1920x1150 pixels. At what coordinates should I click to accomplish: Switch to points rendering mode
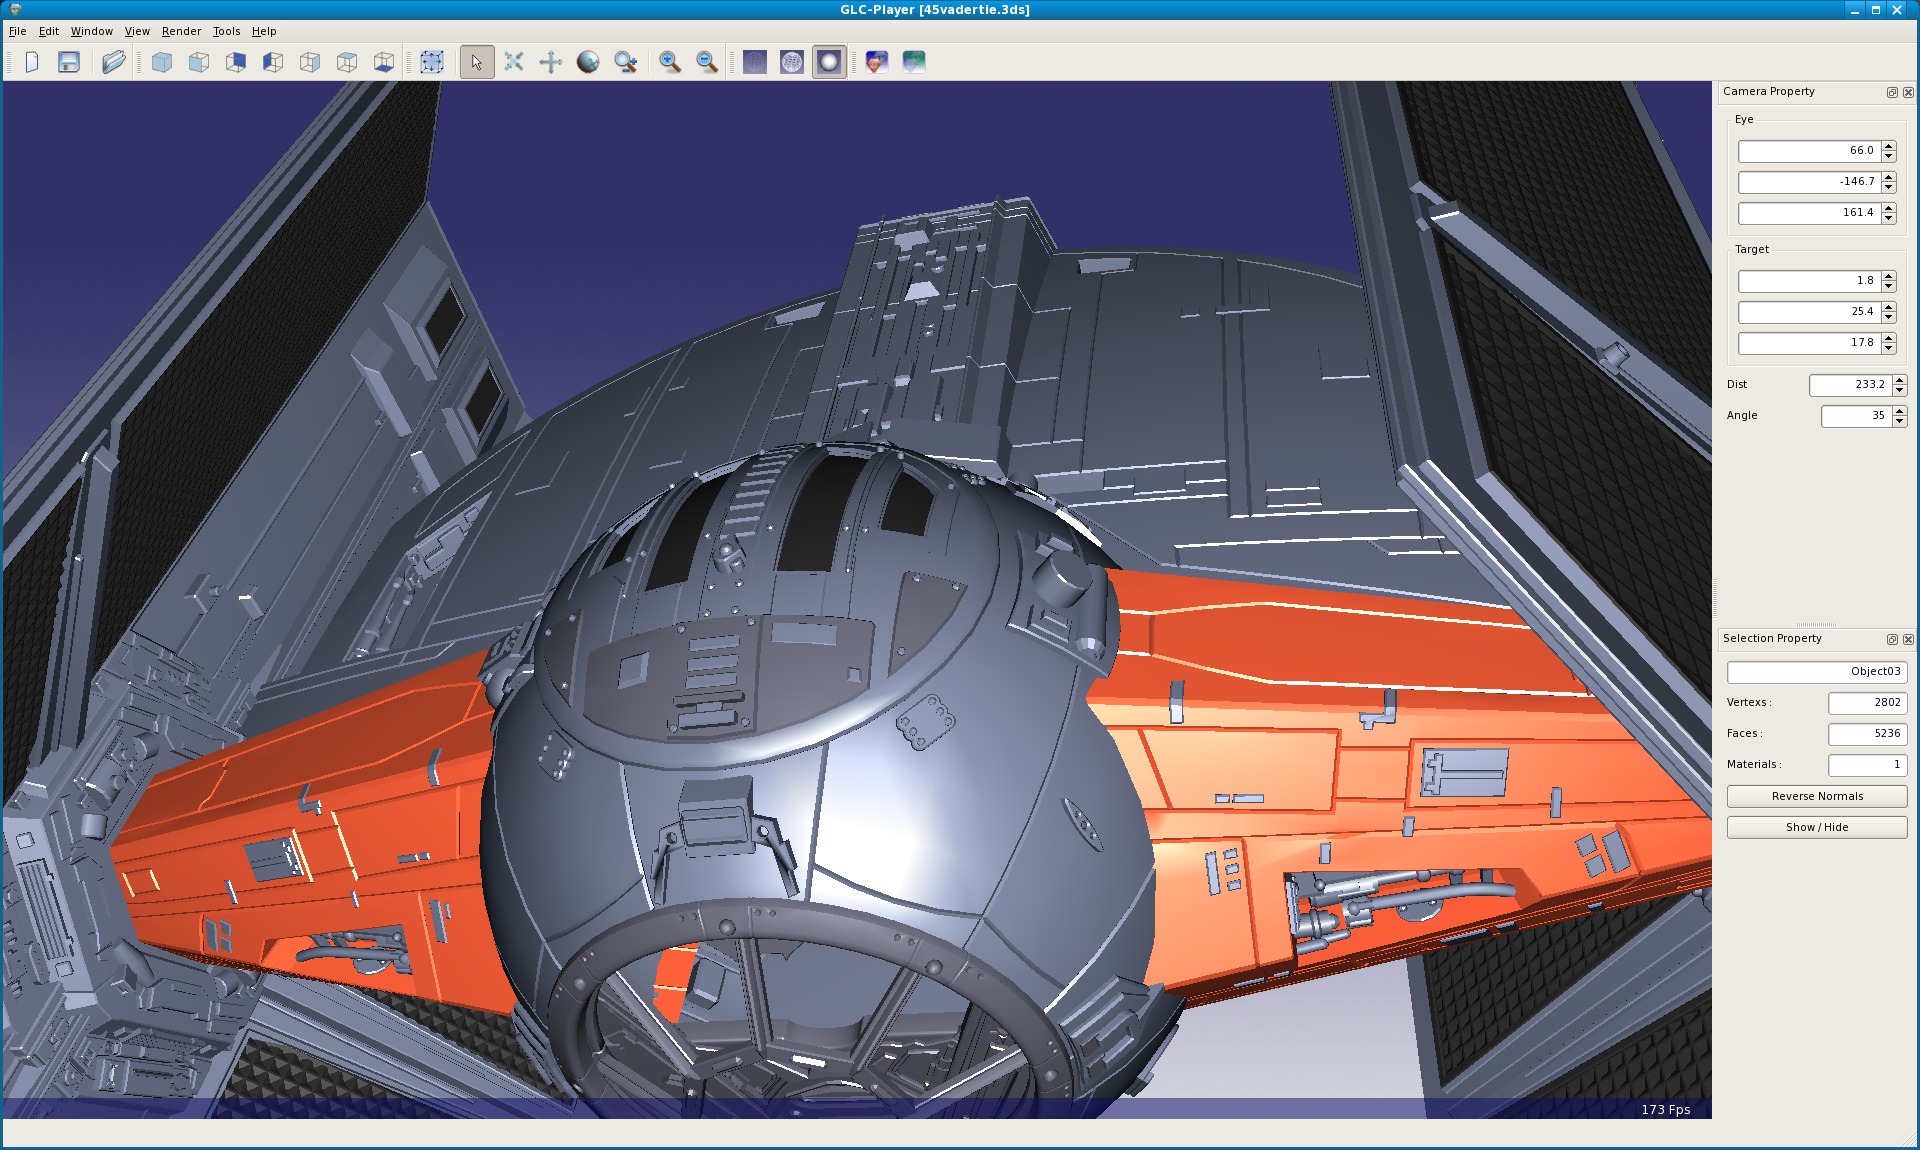[x=755, y=62]
